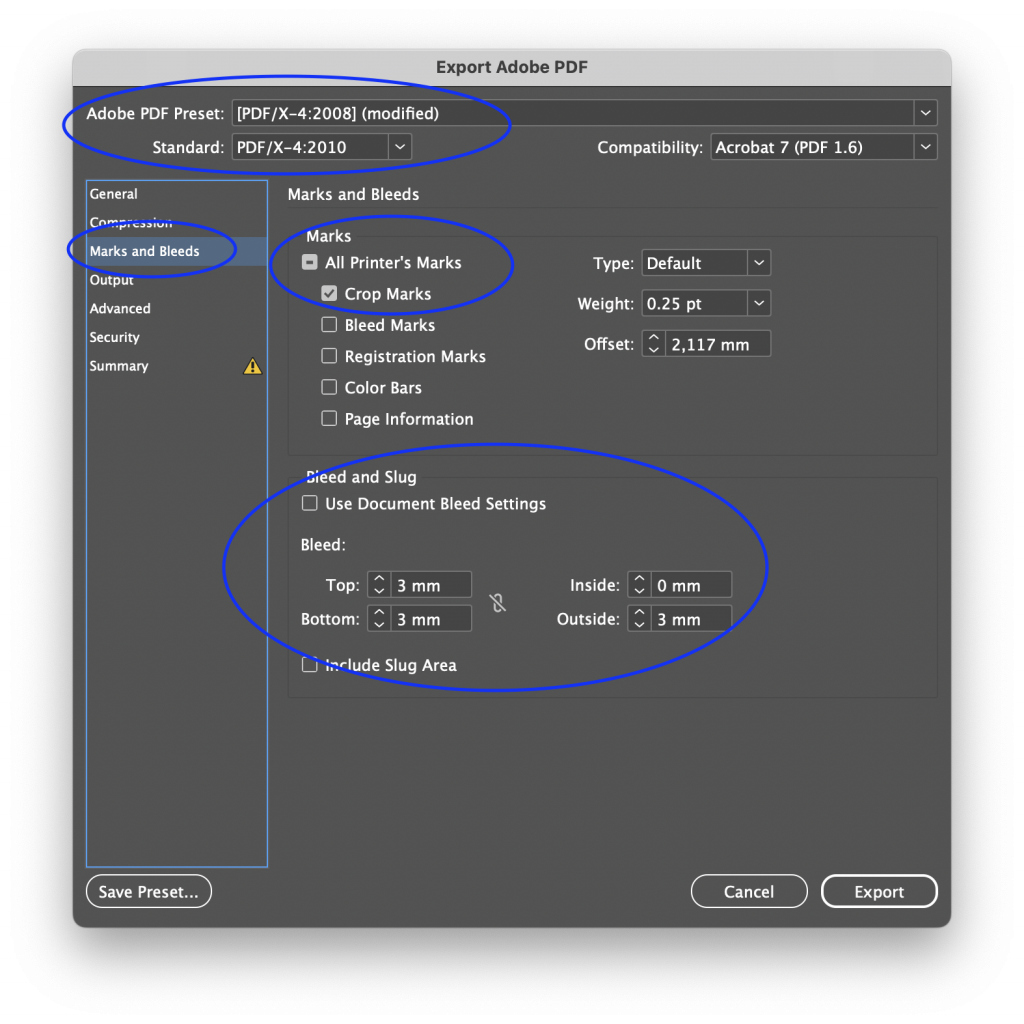Click the Bottom bleed stepper arrows

click(379, 619)
